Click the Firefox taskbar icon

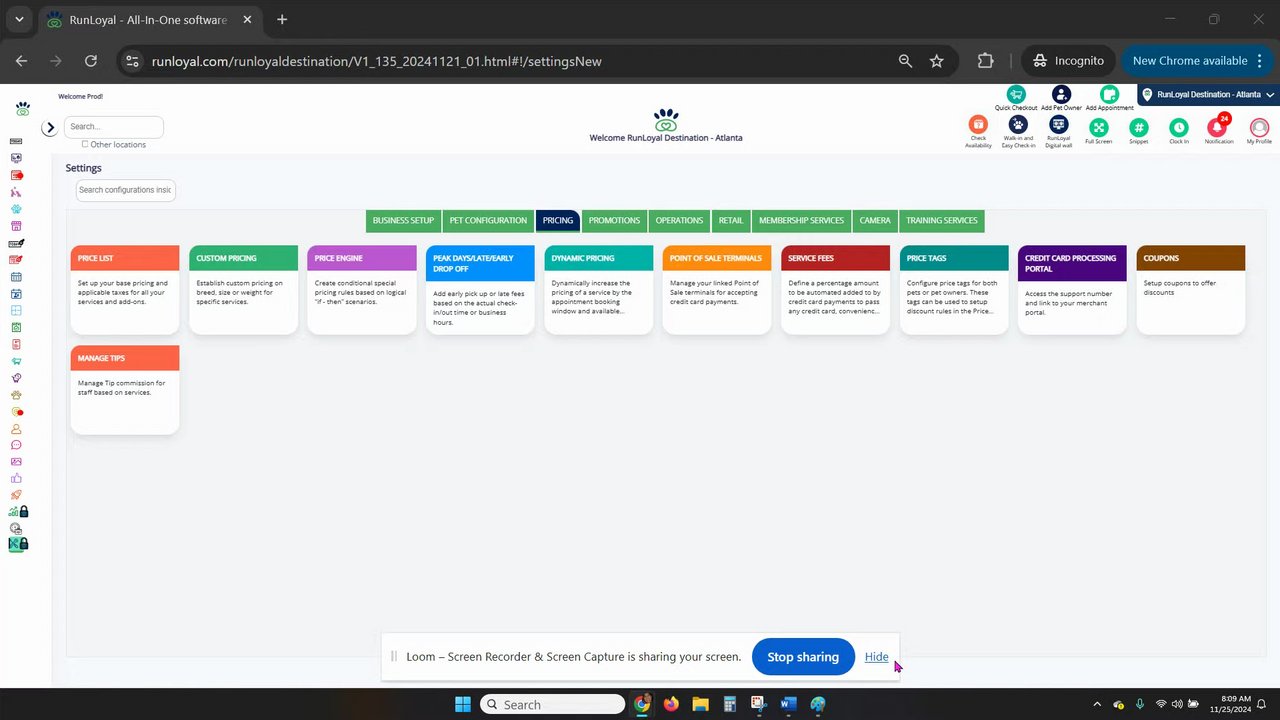pos(671,704)
